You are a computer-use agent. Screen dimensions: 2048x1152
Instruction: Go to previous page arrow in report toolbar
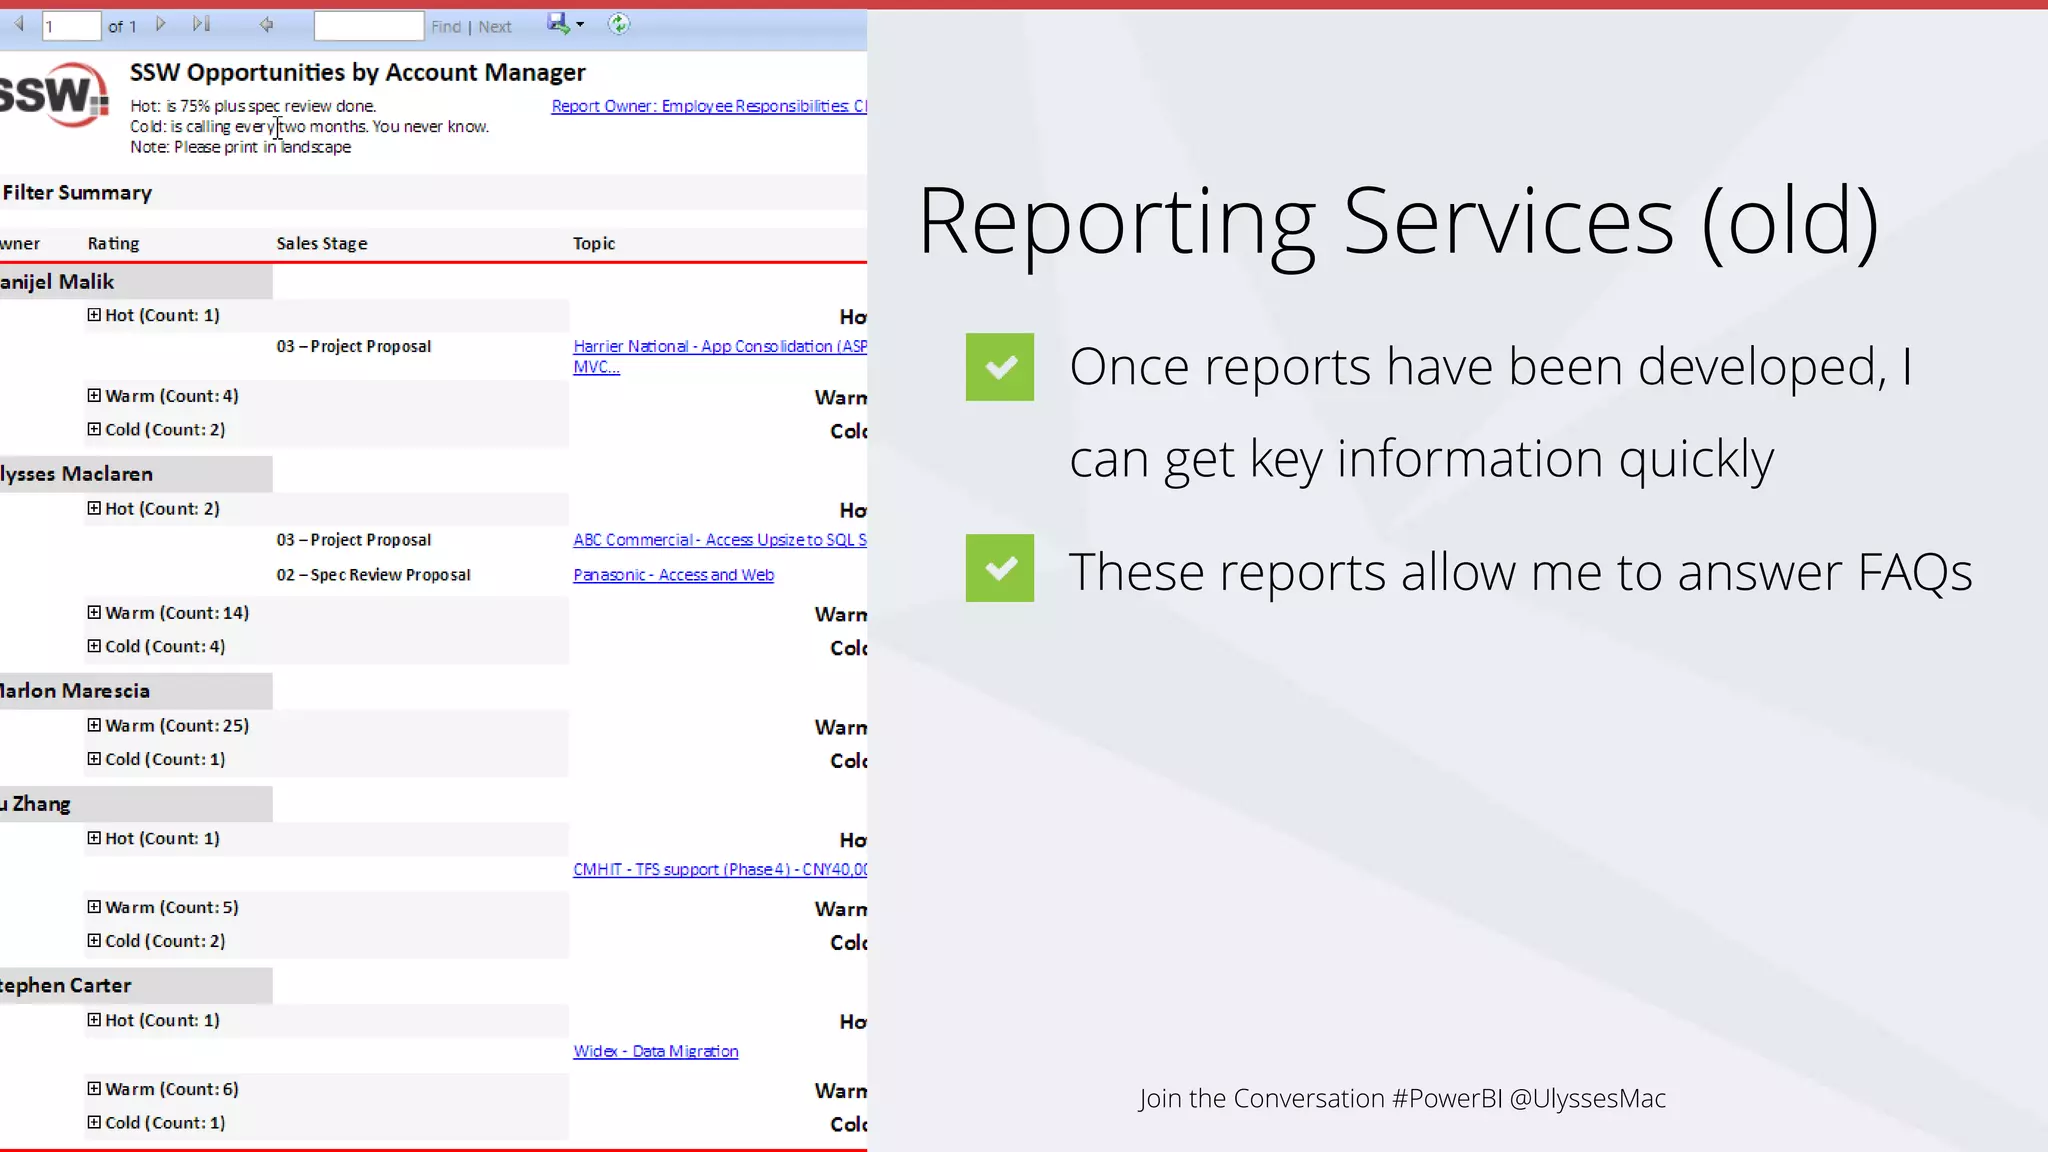pos(19,24)
